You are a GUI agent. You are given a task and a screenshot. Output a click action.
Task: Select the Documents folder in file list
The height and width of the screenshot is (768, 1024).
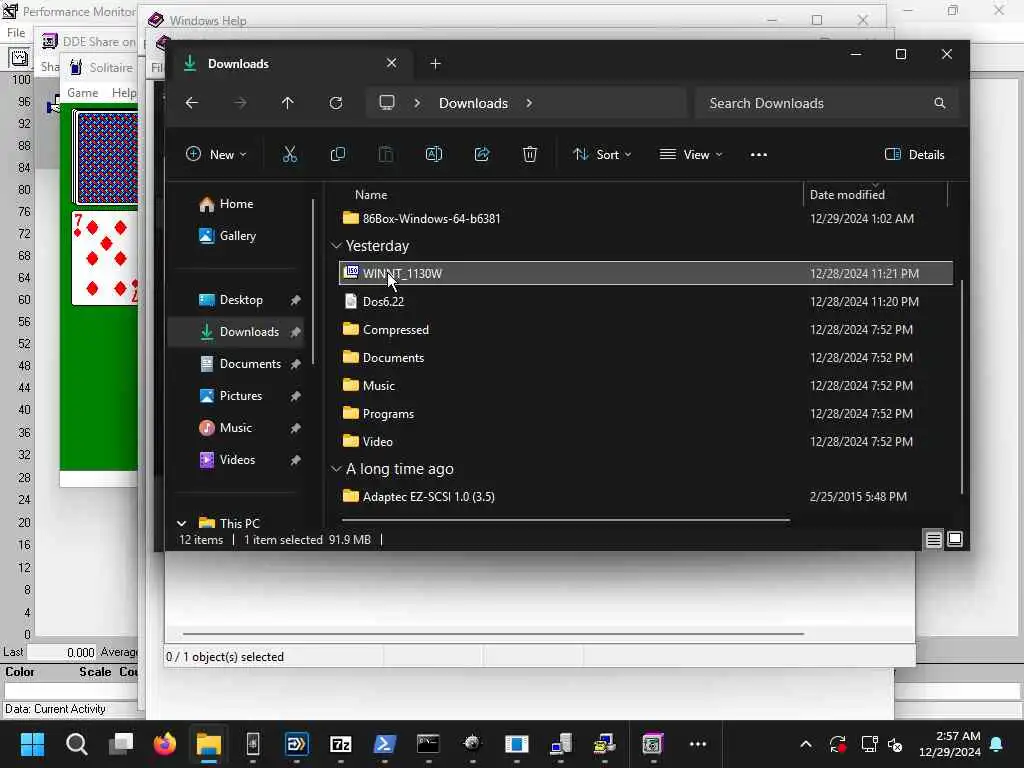tap(645, 358)
